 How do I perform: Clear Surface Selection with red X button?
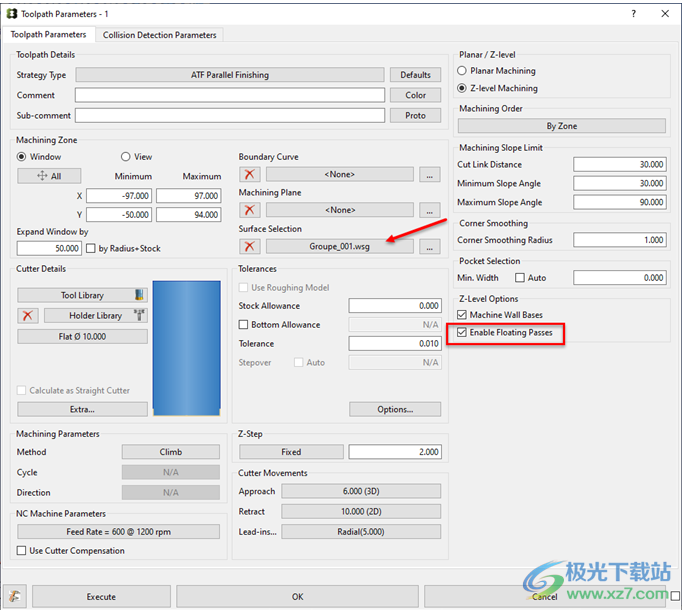250,247
